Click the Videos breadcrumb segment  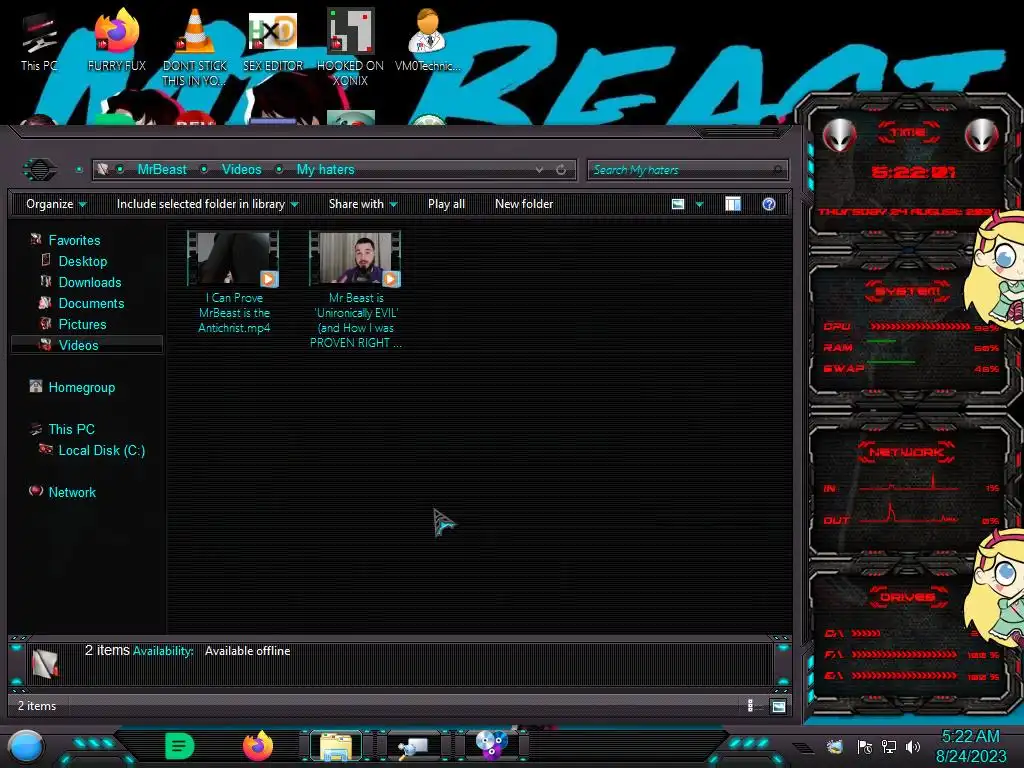[x=241, y=170]
